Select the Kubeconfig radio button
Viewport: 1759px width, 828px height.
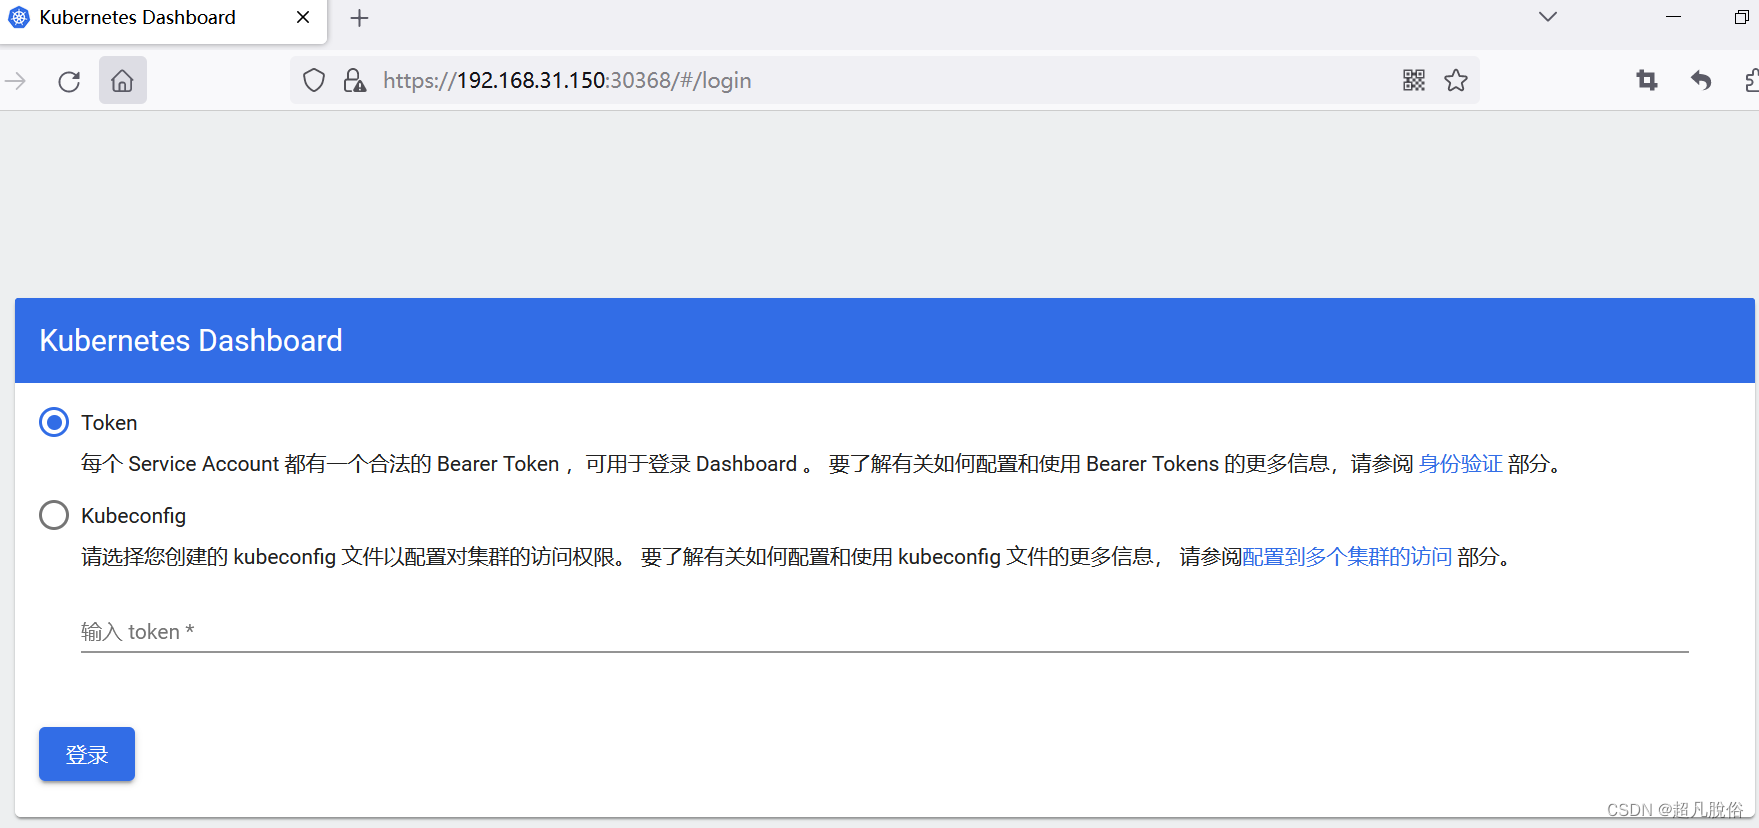[x=54, y=515]
